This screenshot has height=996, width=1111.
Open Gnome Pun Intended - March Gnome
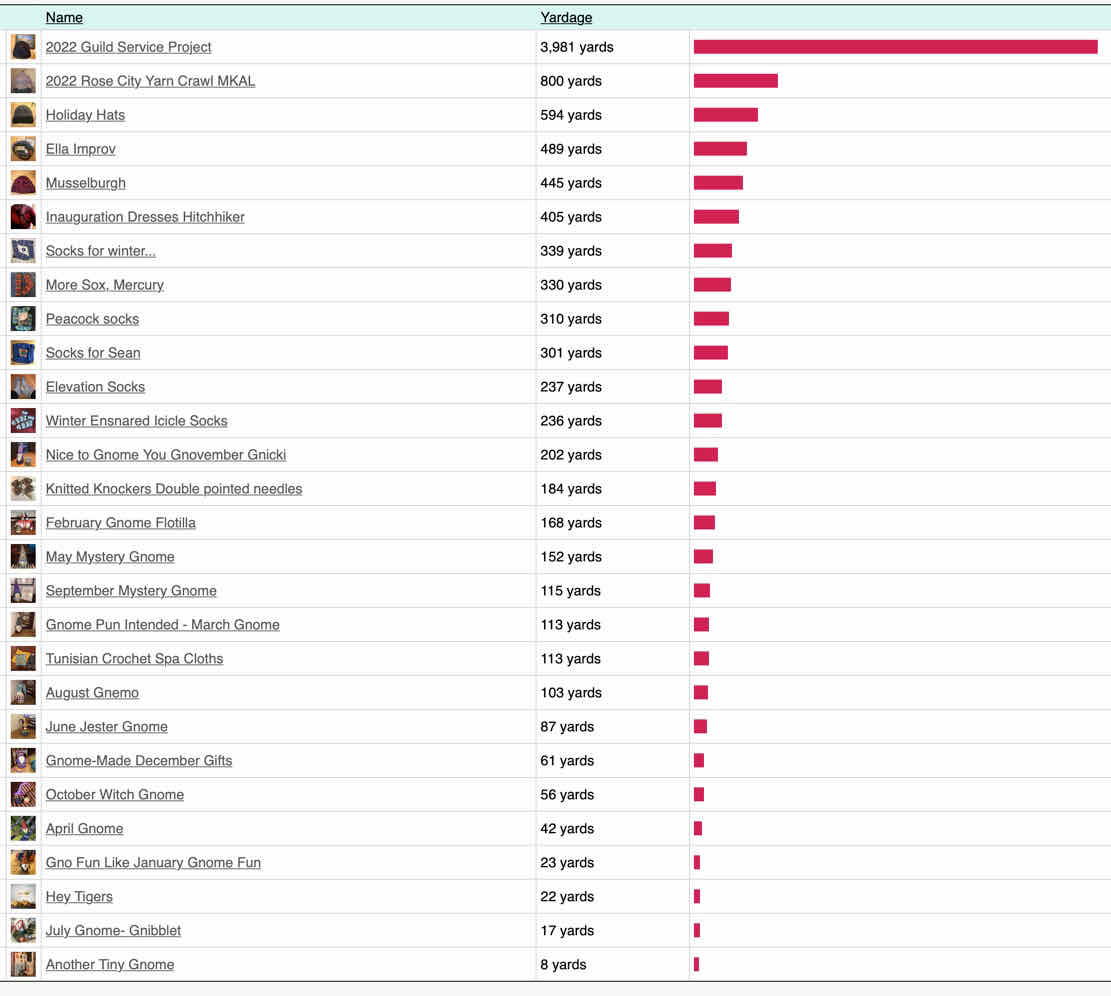[x=162, y=625]
